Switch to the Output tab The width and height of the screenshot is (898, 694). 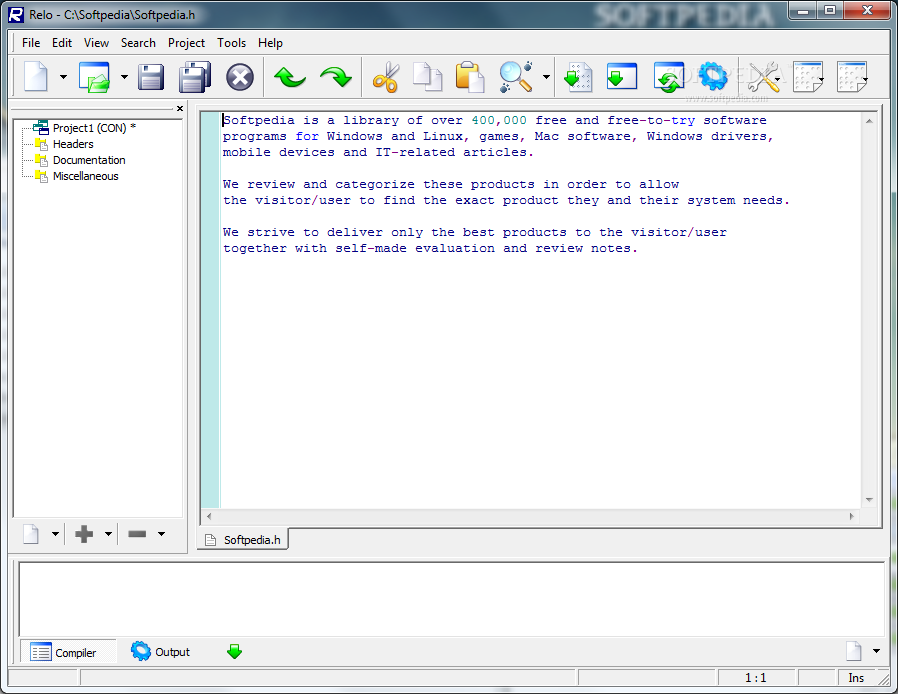(x=160, y=652)
